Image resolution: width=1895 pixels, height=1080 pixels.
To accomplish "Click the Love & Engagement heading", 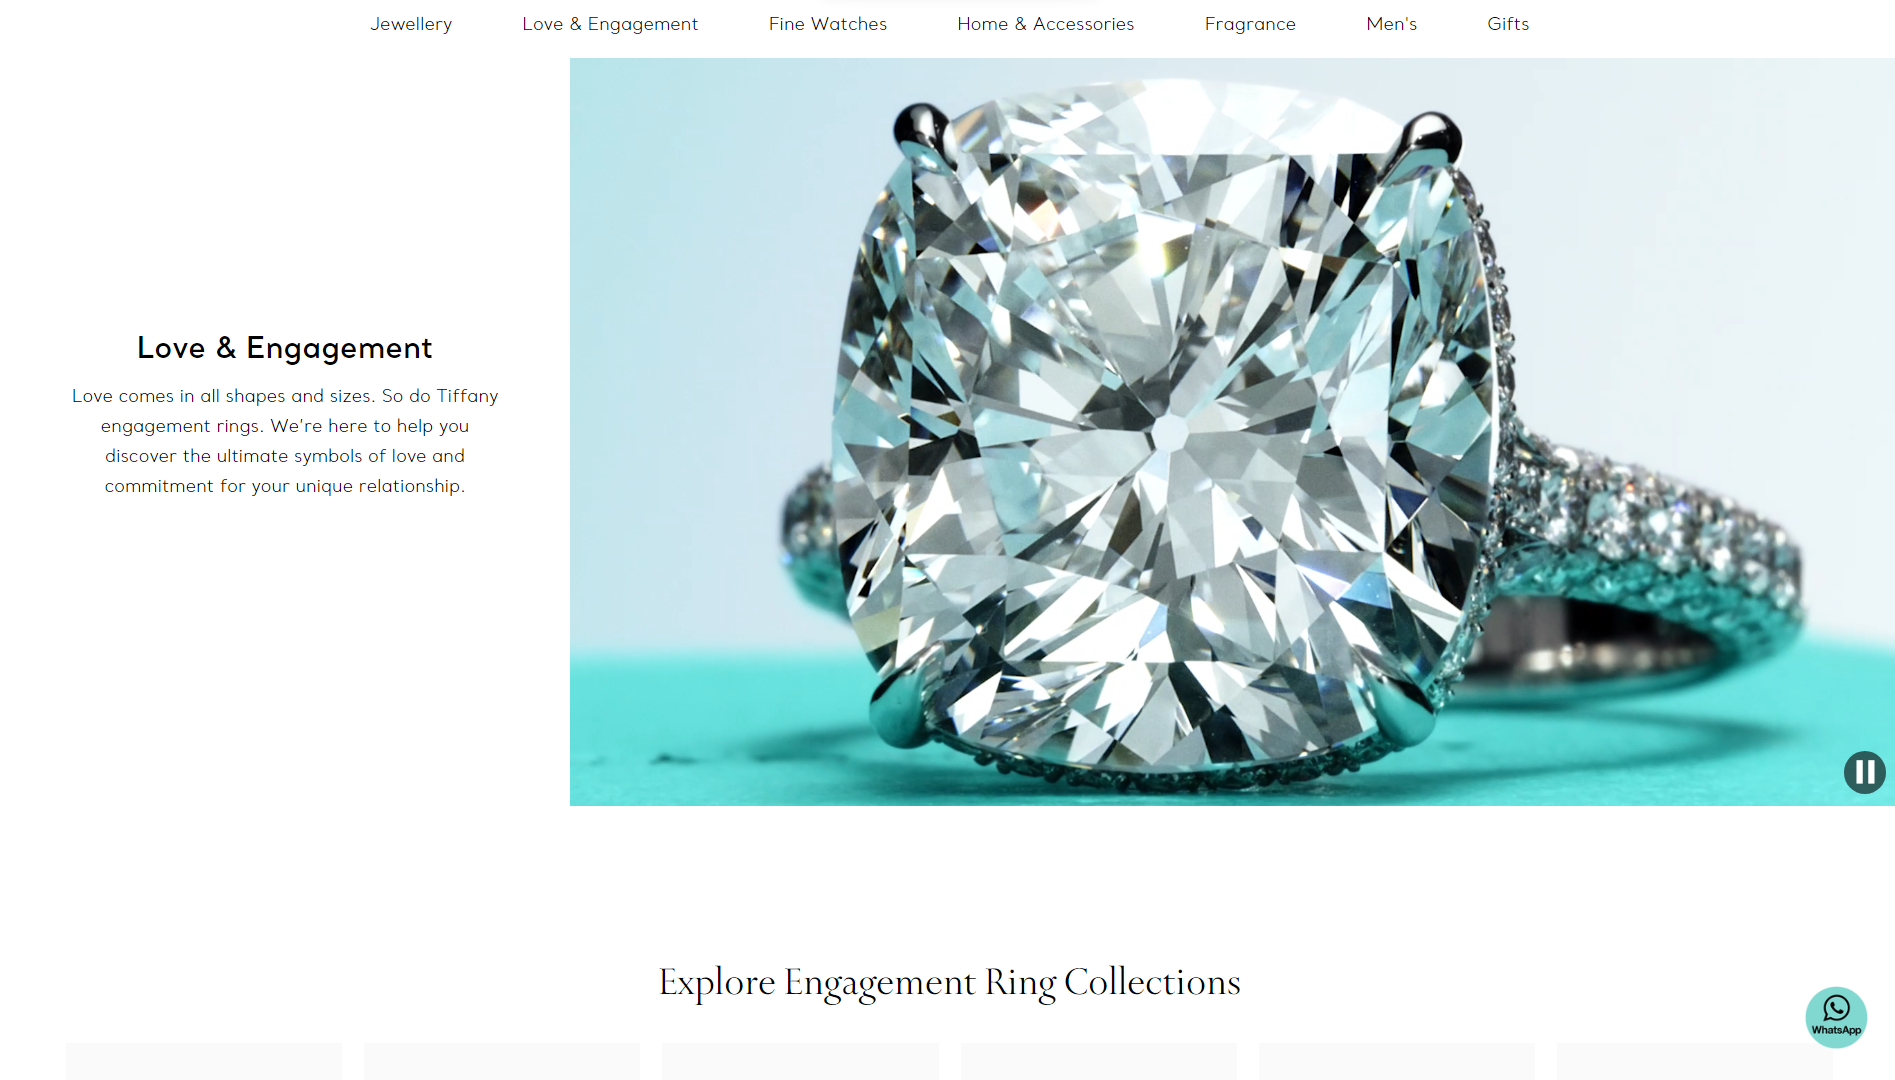I will 285,348.
